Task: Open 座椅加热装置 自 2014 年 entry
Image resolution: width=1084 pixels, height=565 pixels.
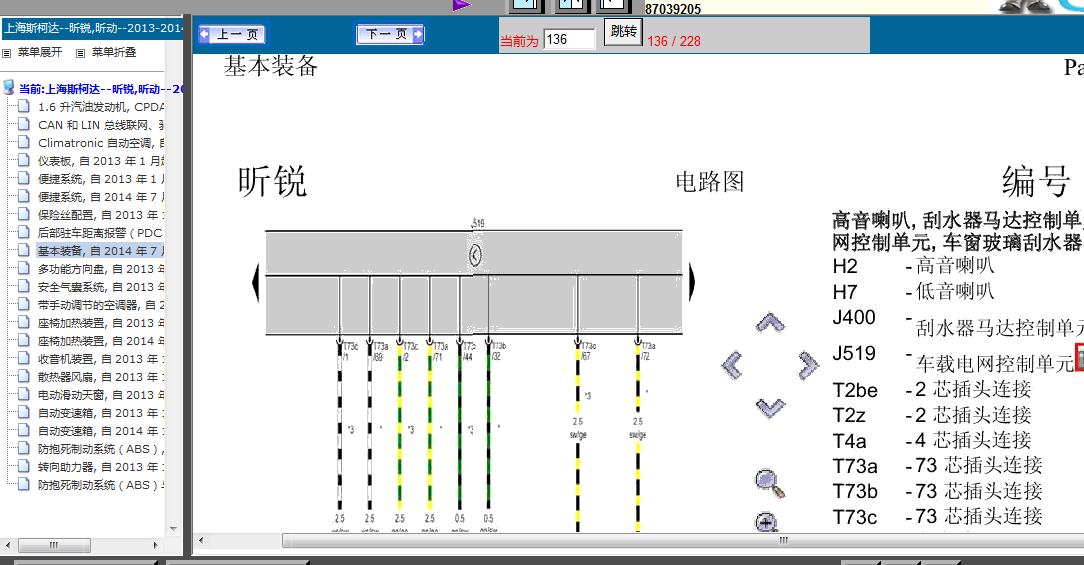Action: (101, 340)
